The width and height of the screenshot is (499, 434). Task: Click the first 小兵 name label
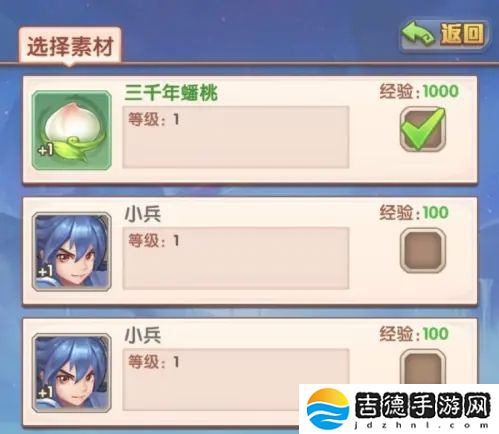143,214
